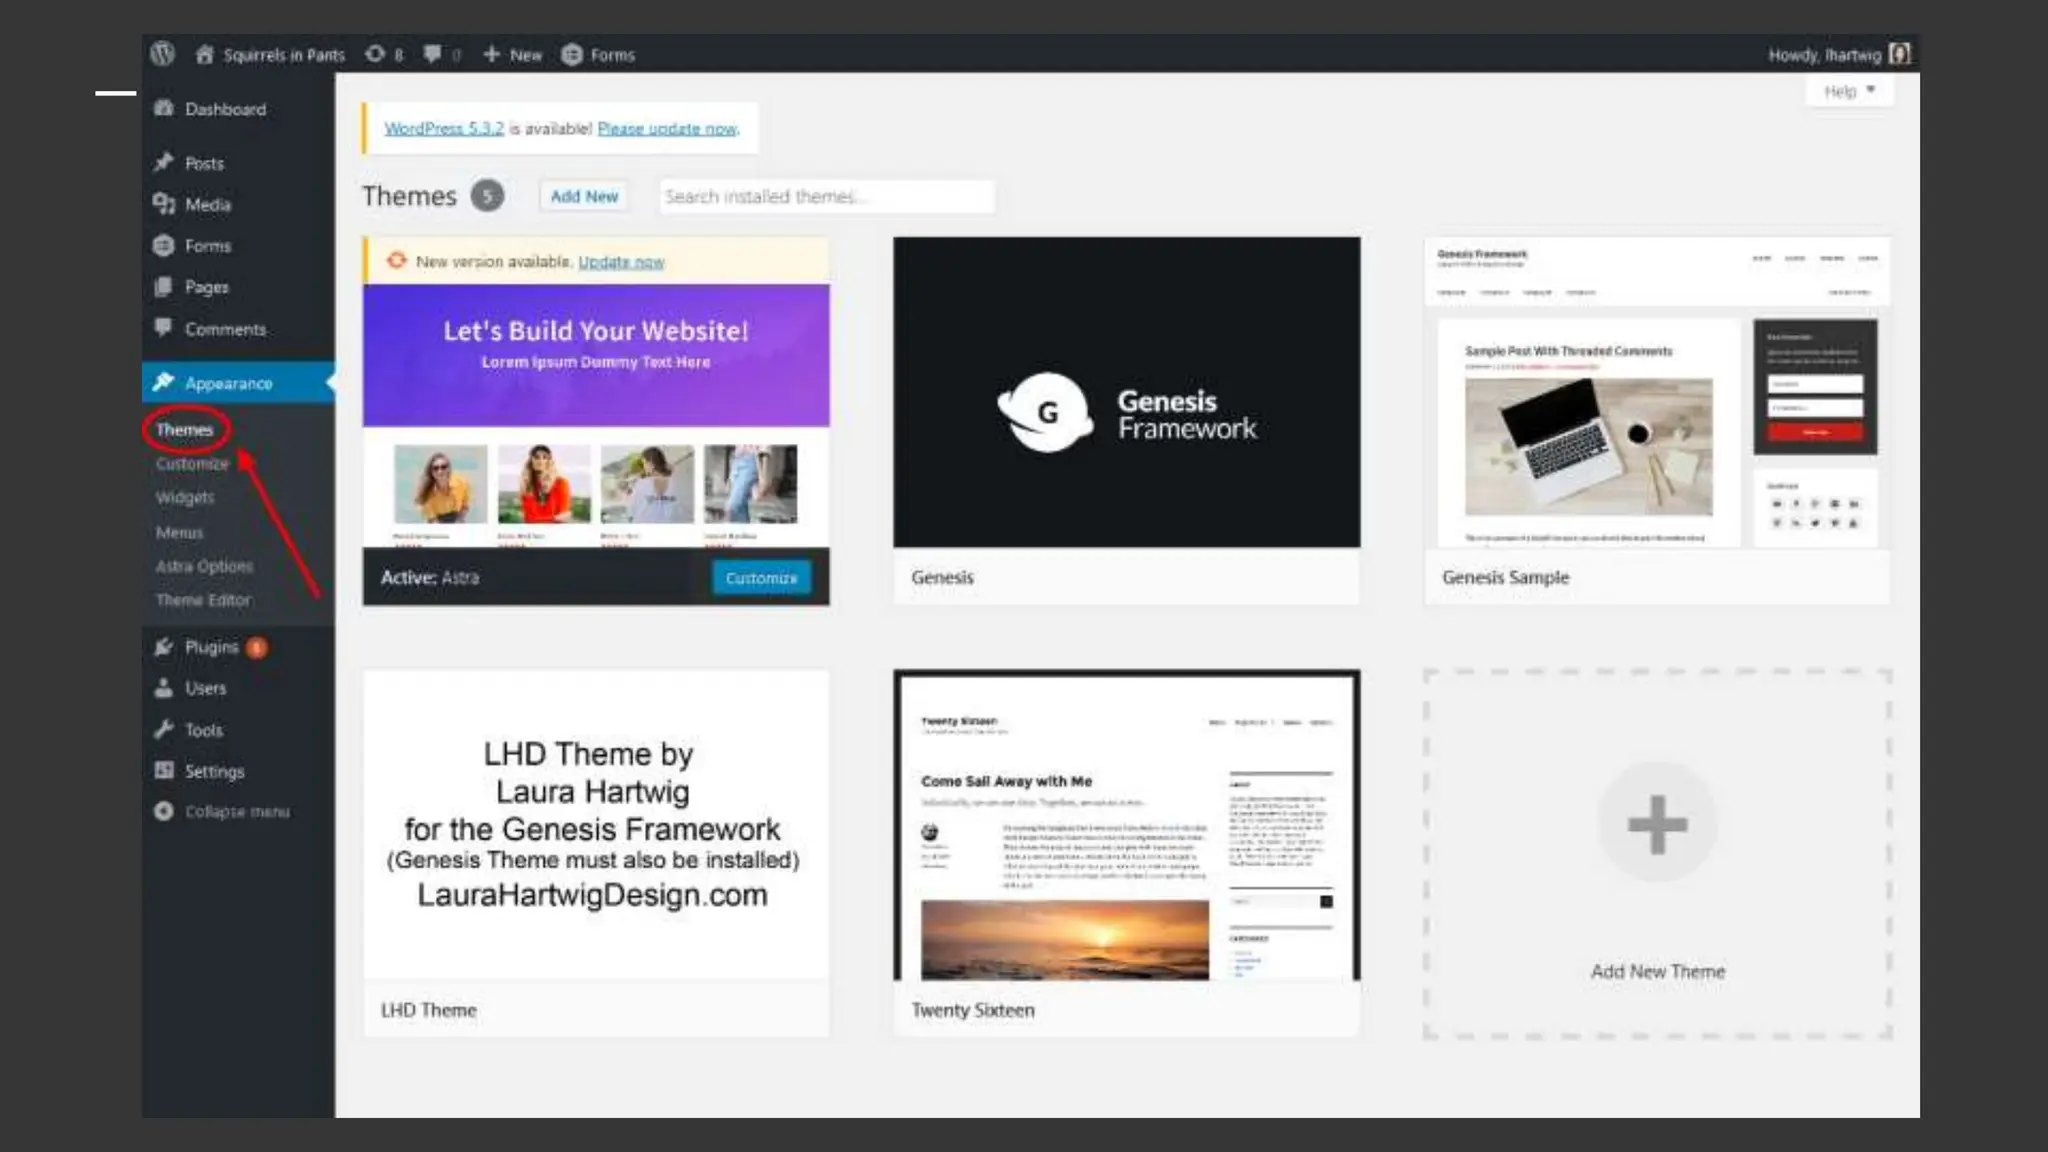Click the Search installed themes field

[826, 196]
